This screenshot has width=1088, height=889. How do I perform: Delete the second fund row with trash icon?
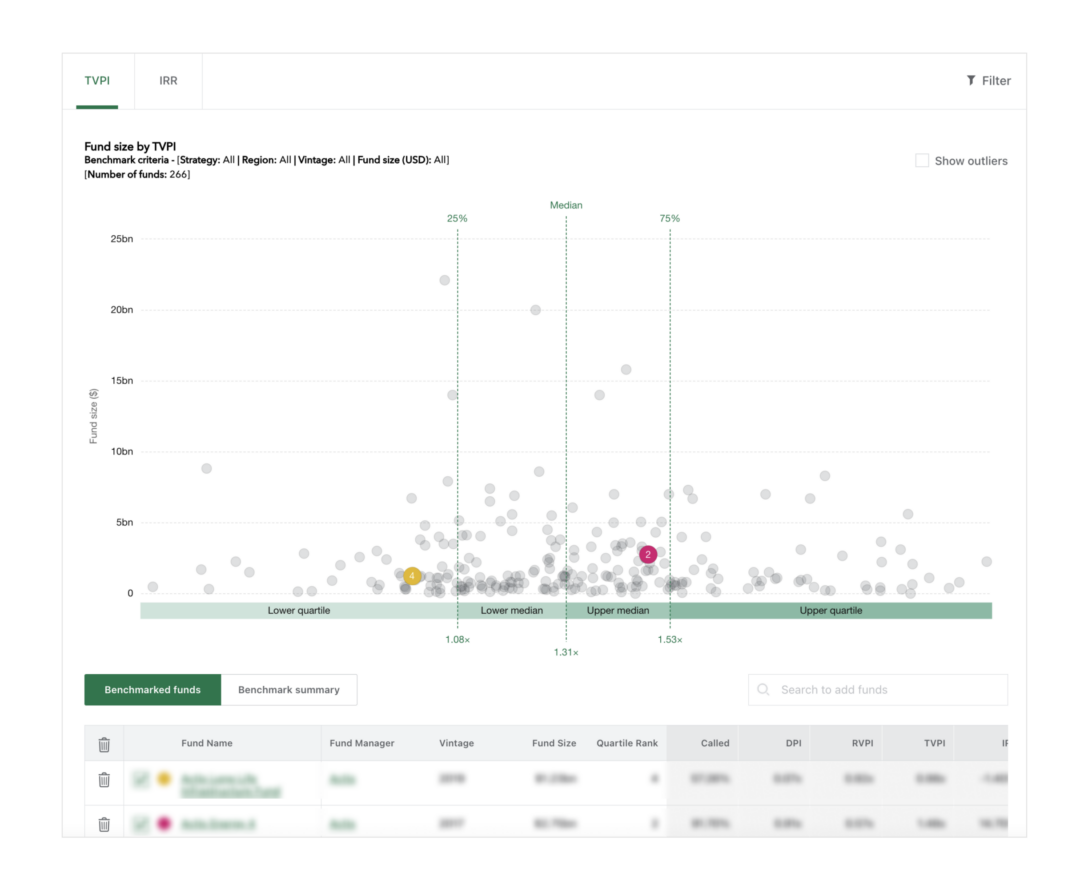(104, 825)
